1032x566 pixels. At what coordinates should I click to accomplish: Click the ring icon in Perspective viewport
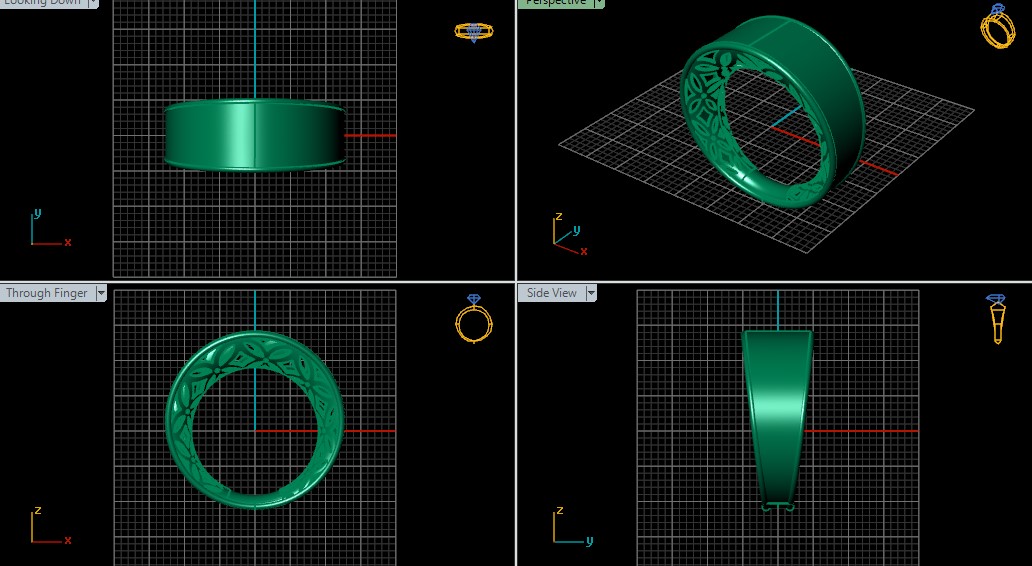tap(996, 27)
